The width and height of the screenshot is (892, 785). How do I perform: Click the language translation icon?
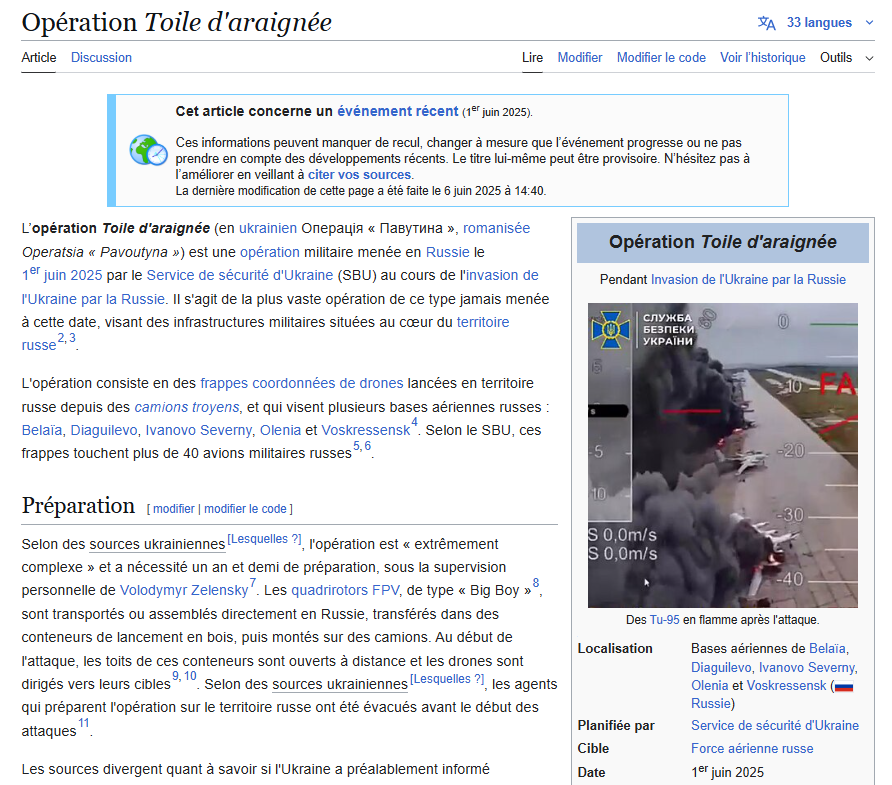pyautogui.click(x=766, y=23)
